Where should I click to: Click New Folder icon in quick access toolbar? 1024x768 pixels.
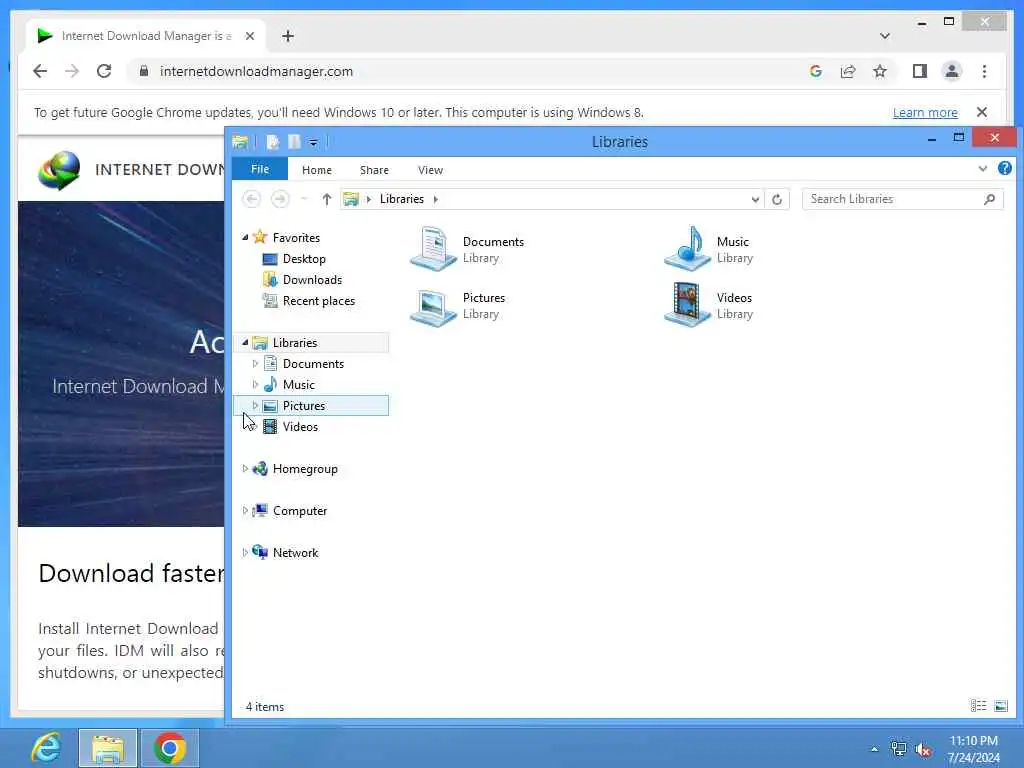pyautogui.click(x=294, y=142)
